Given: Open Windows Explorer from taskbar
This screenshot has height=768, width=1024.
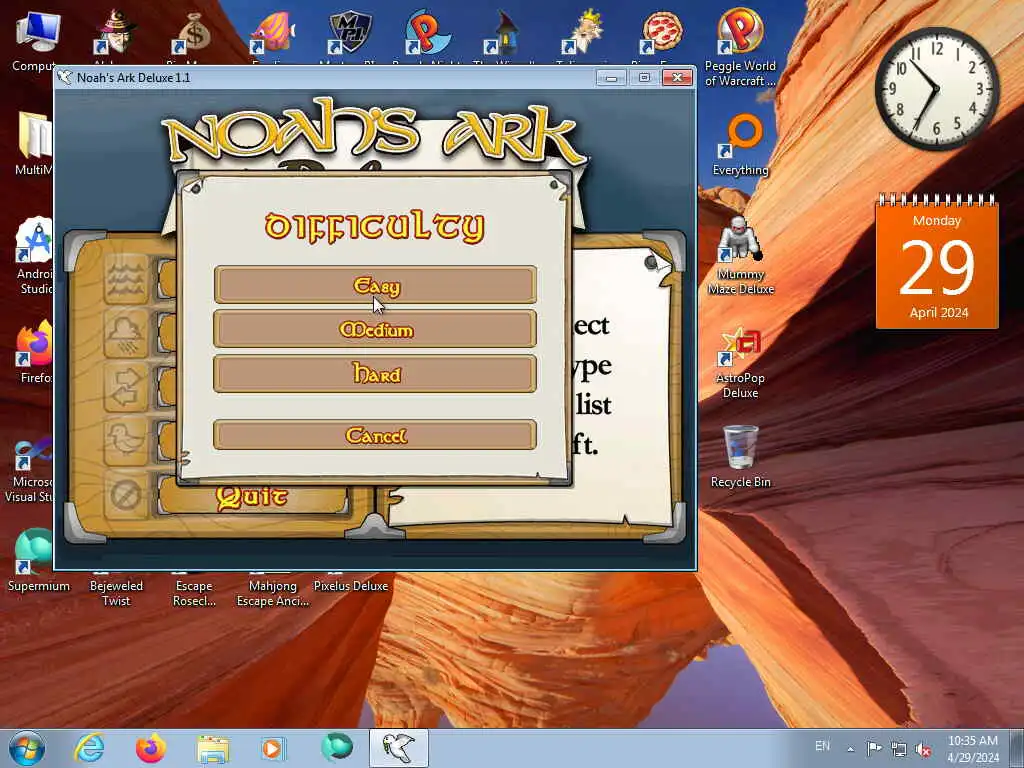Looking at the screenshot, I should pos(213,748).
